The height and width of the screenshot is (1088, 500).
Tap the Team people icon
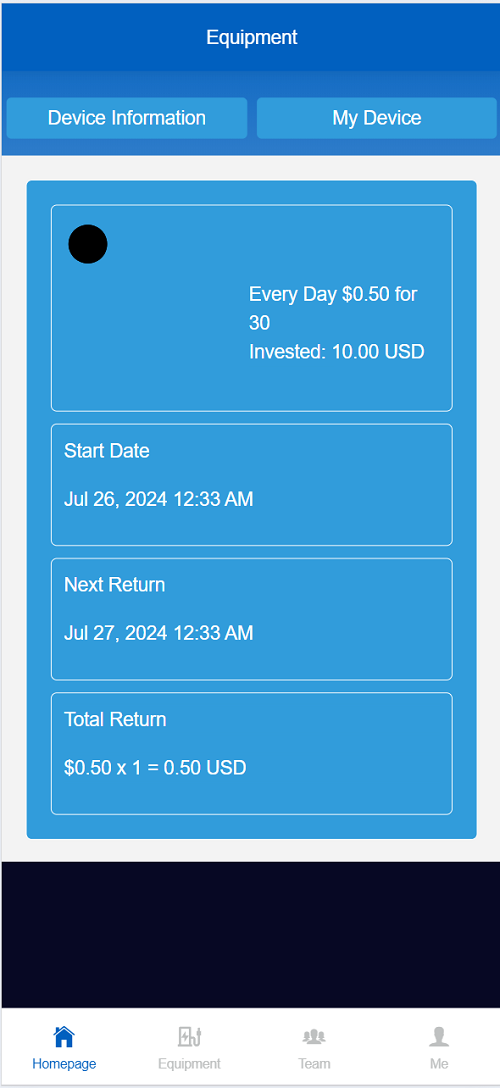coord(314,1037)
